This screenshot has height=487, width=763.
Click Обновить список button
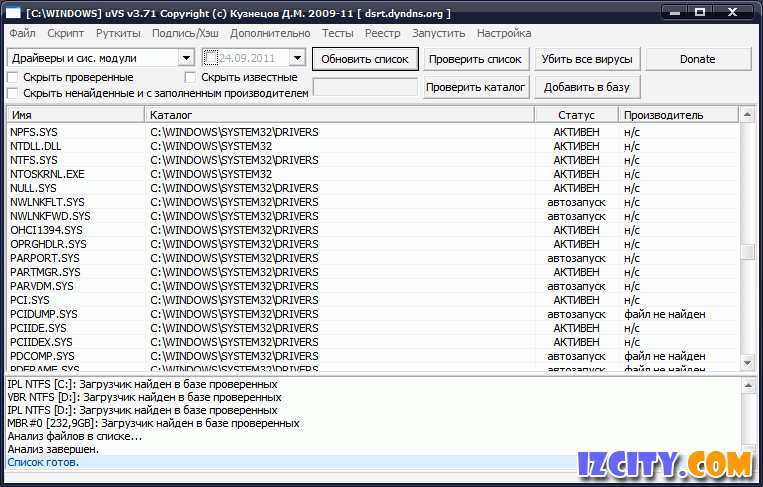365,59
